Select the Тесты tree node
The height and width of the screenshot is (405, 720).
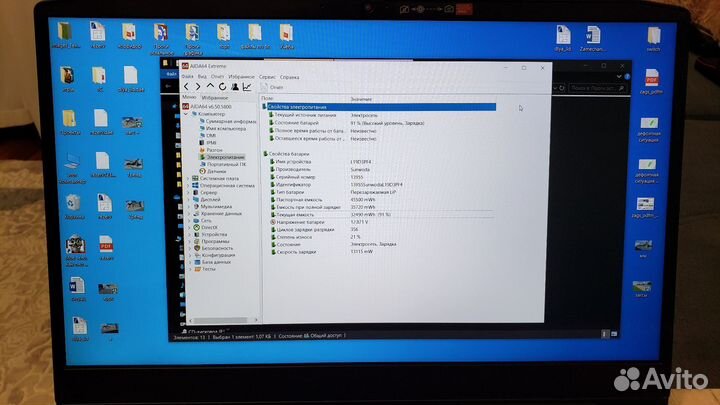[205, 269]
